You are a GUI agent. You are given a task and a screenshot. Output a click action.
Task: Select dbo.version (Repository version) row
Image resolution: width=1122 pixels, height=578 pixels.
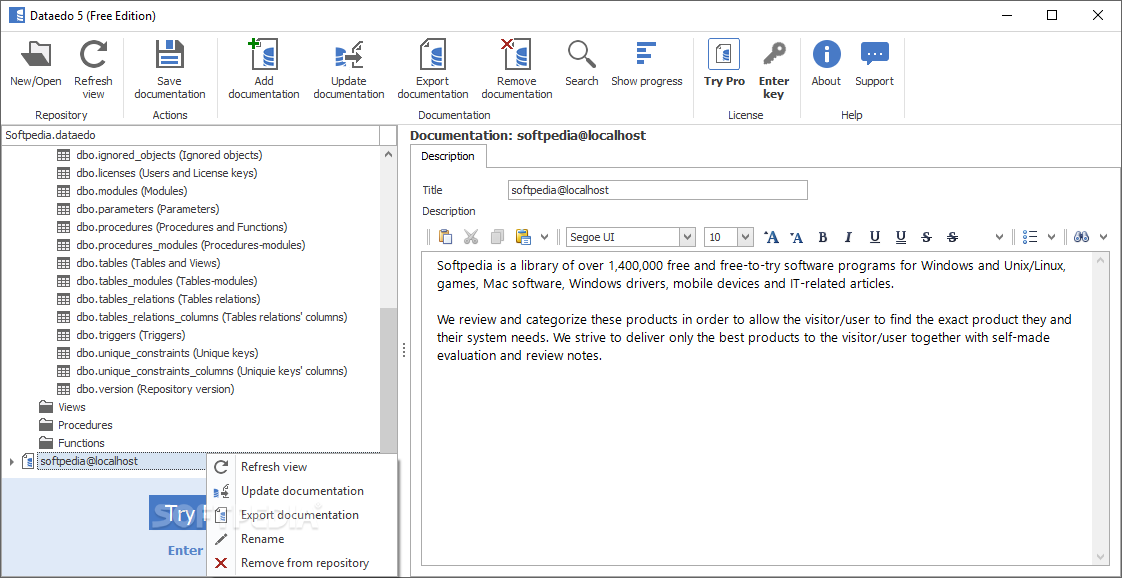pyautogui.click(x=146, y=389)
